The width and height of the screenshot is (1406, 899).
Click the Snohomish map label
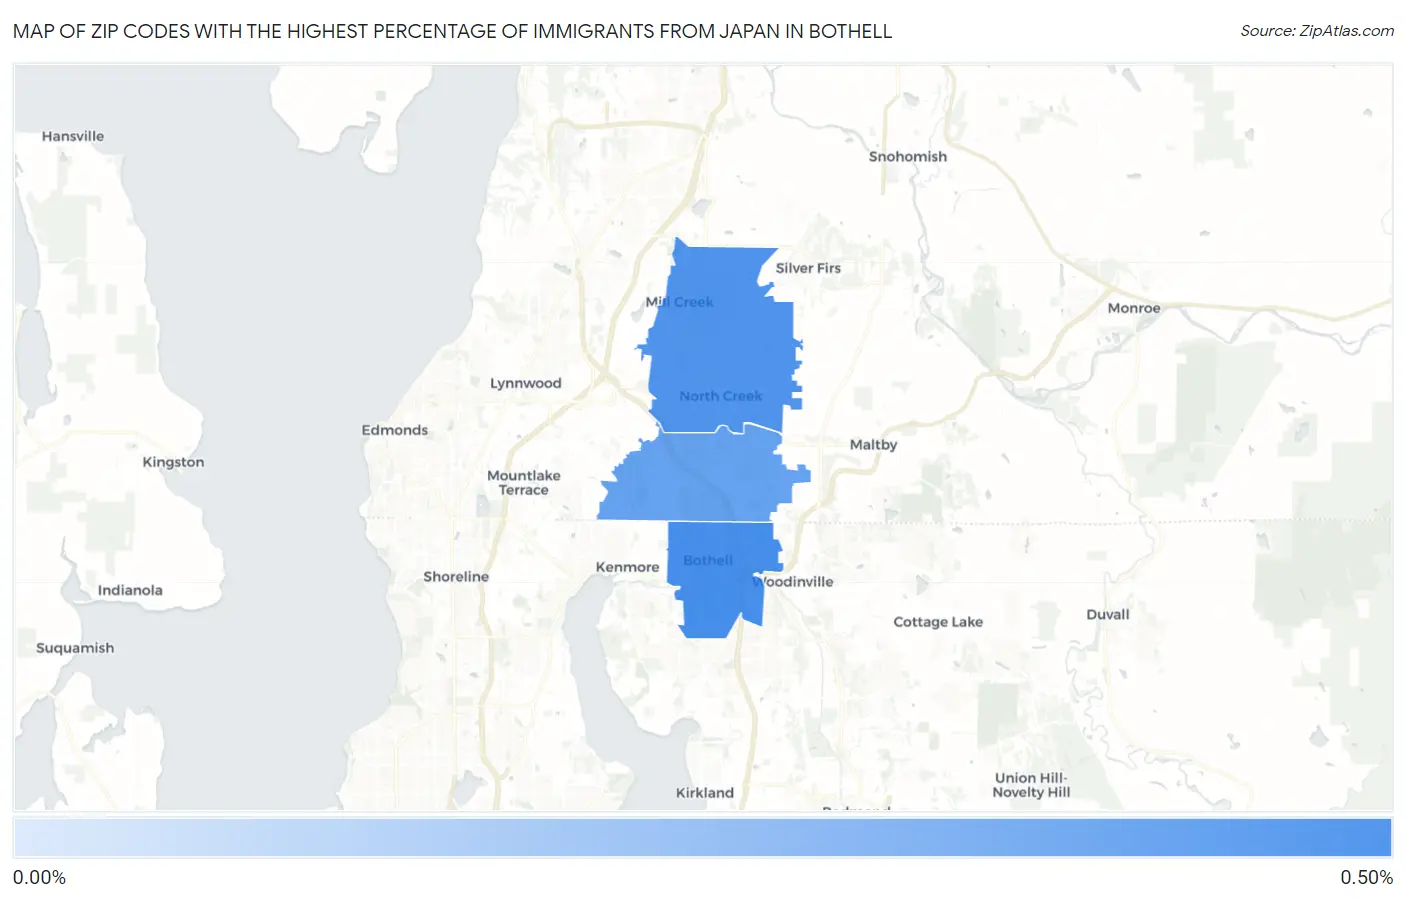click(x=907, y=156)
